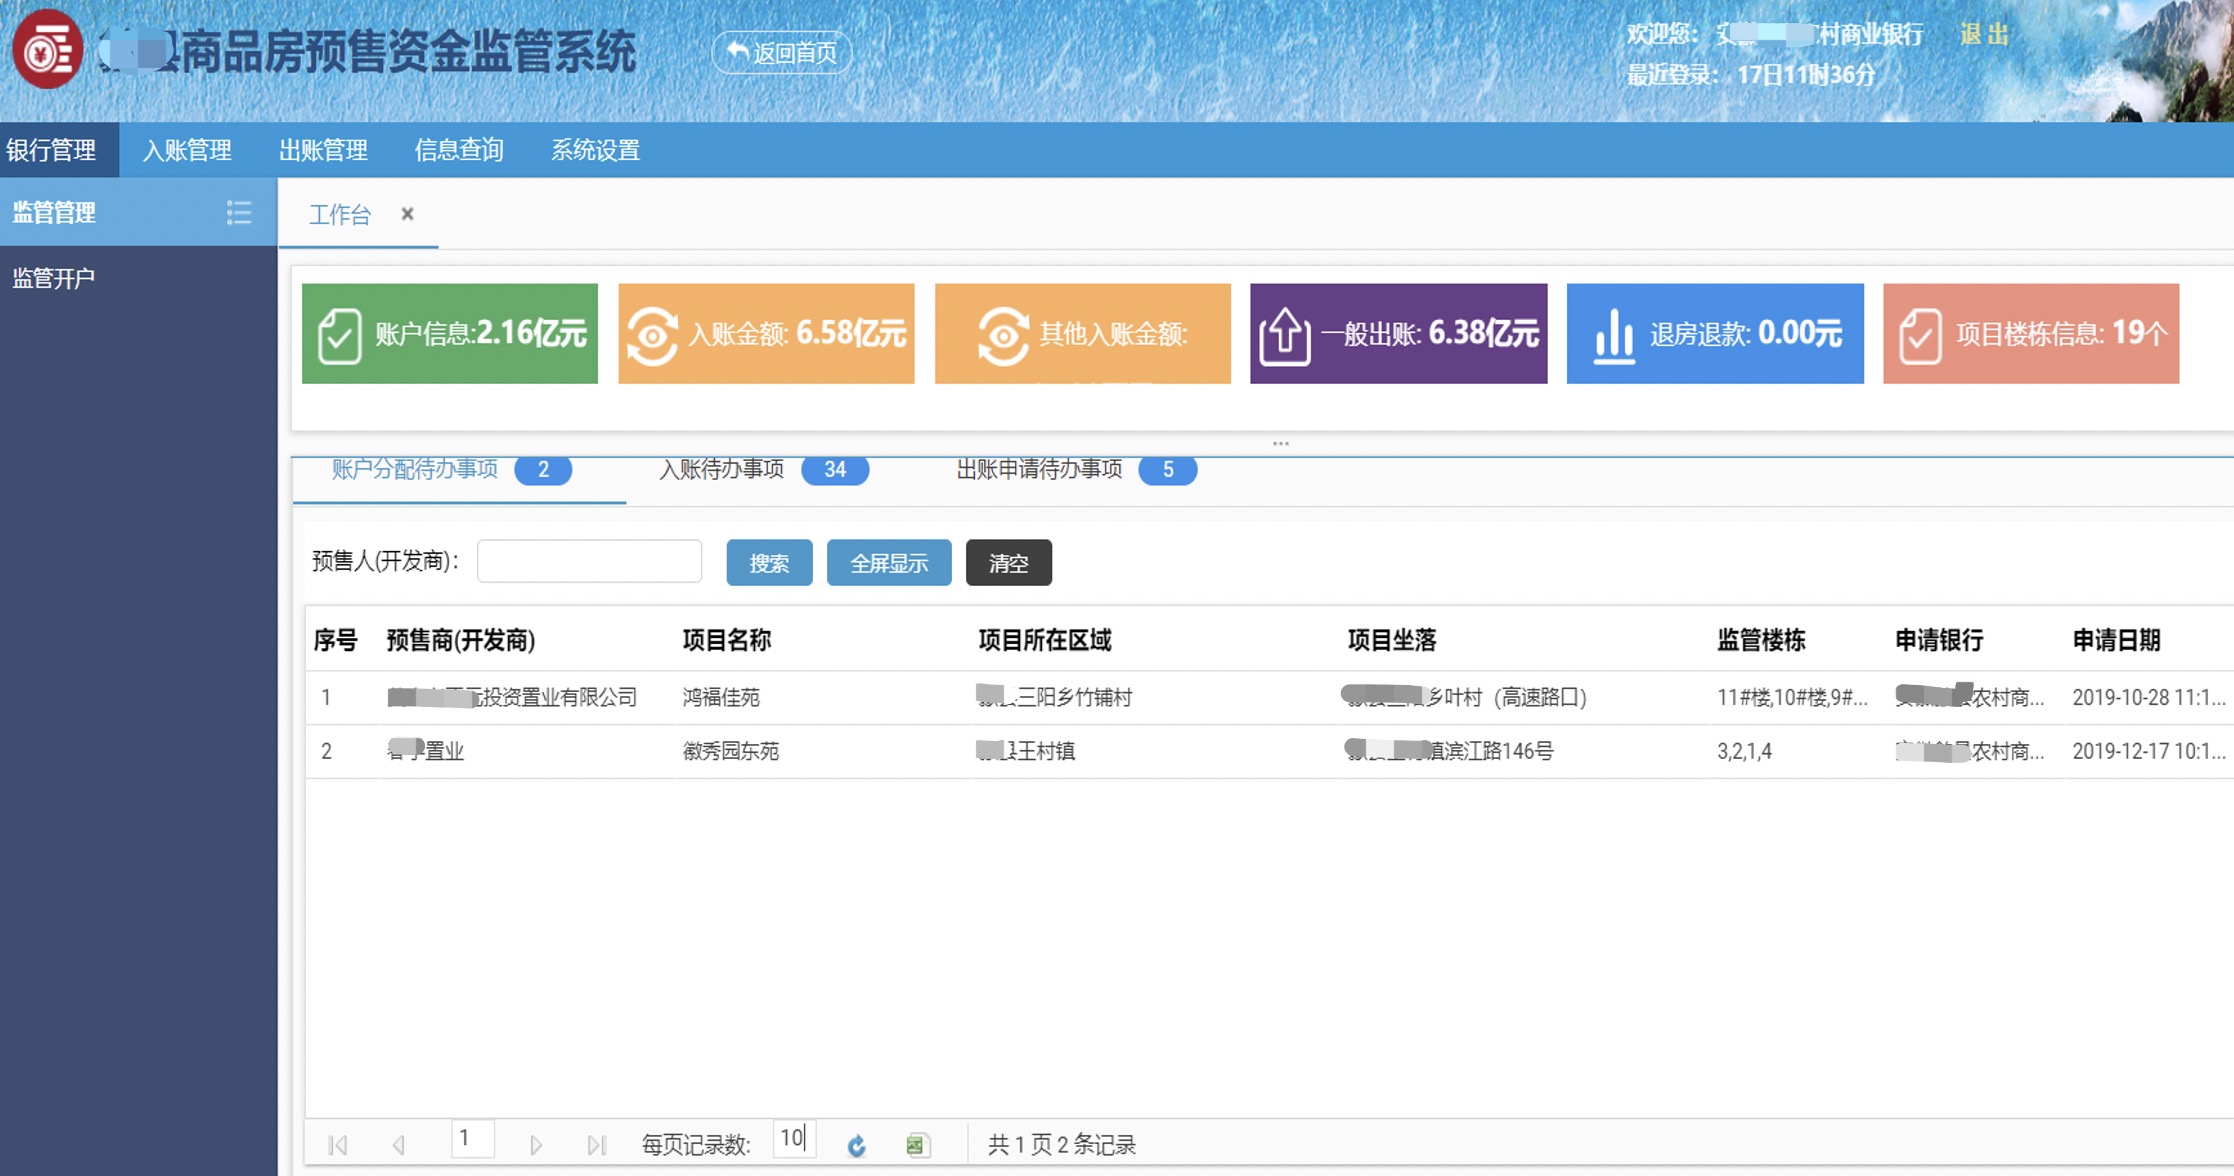Click the 一般出账 purple upload card
2234x1176 pixels.
click(x=1398, y=334)
